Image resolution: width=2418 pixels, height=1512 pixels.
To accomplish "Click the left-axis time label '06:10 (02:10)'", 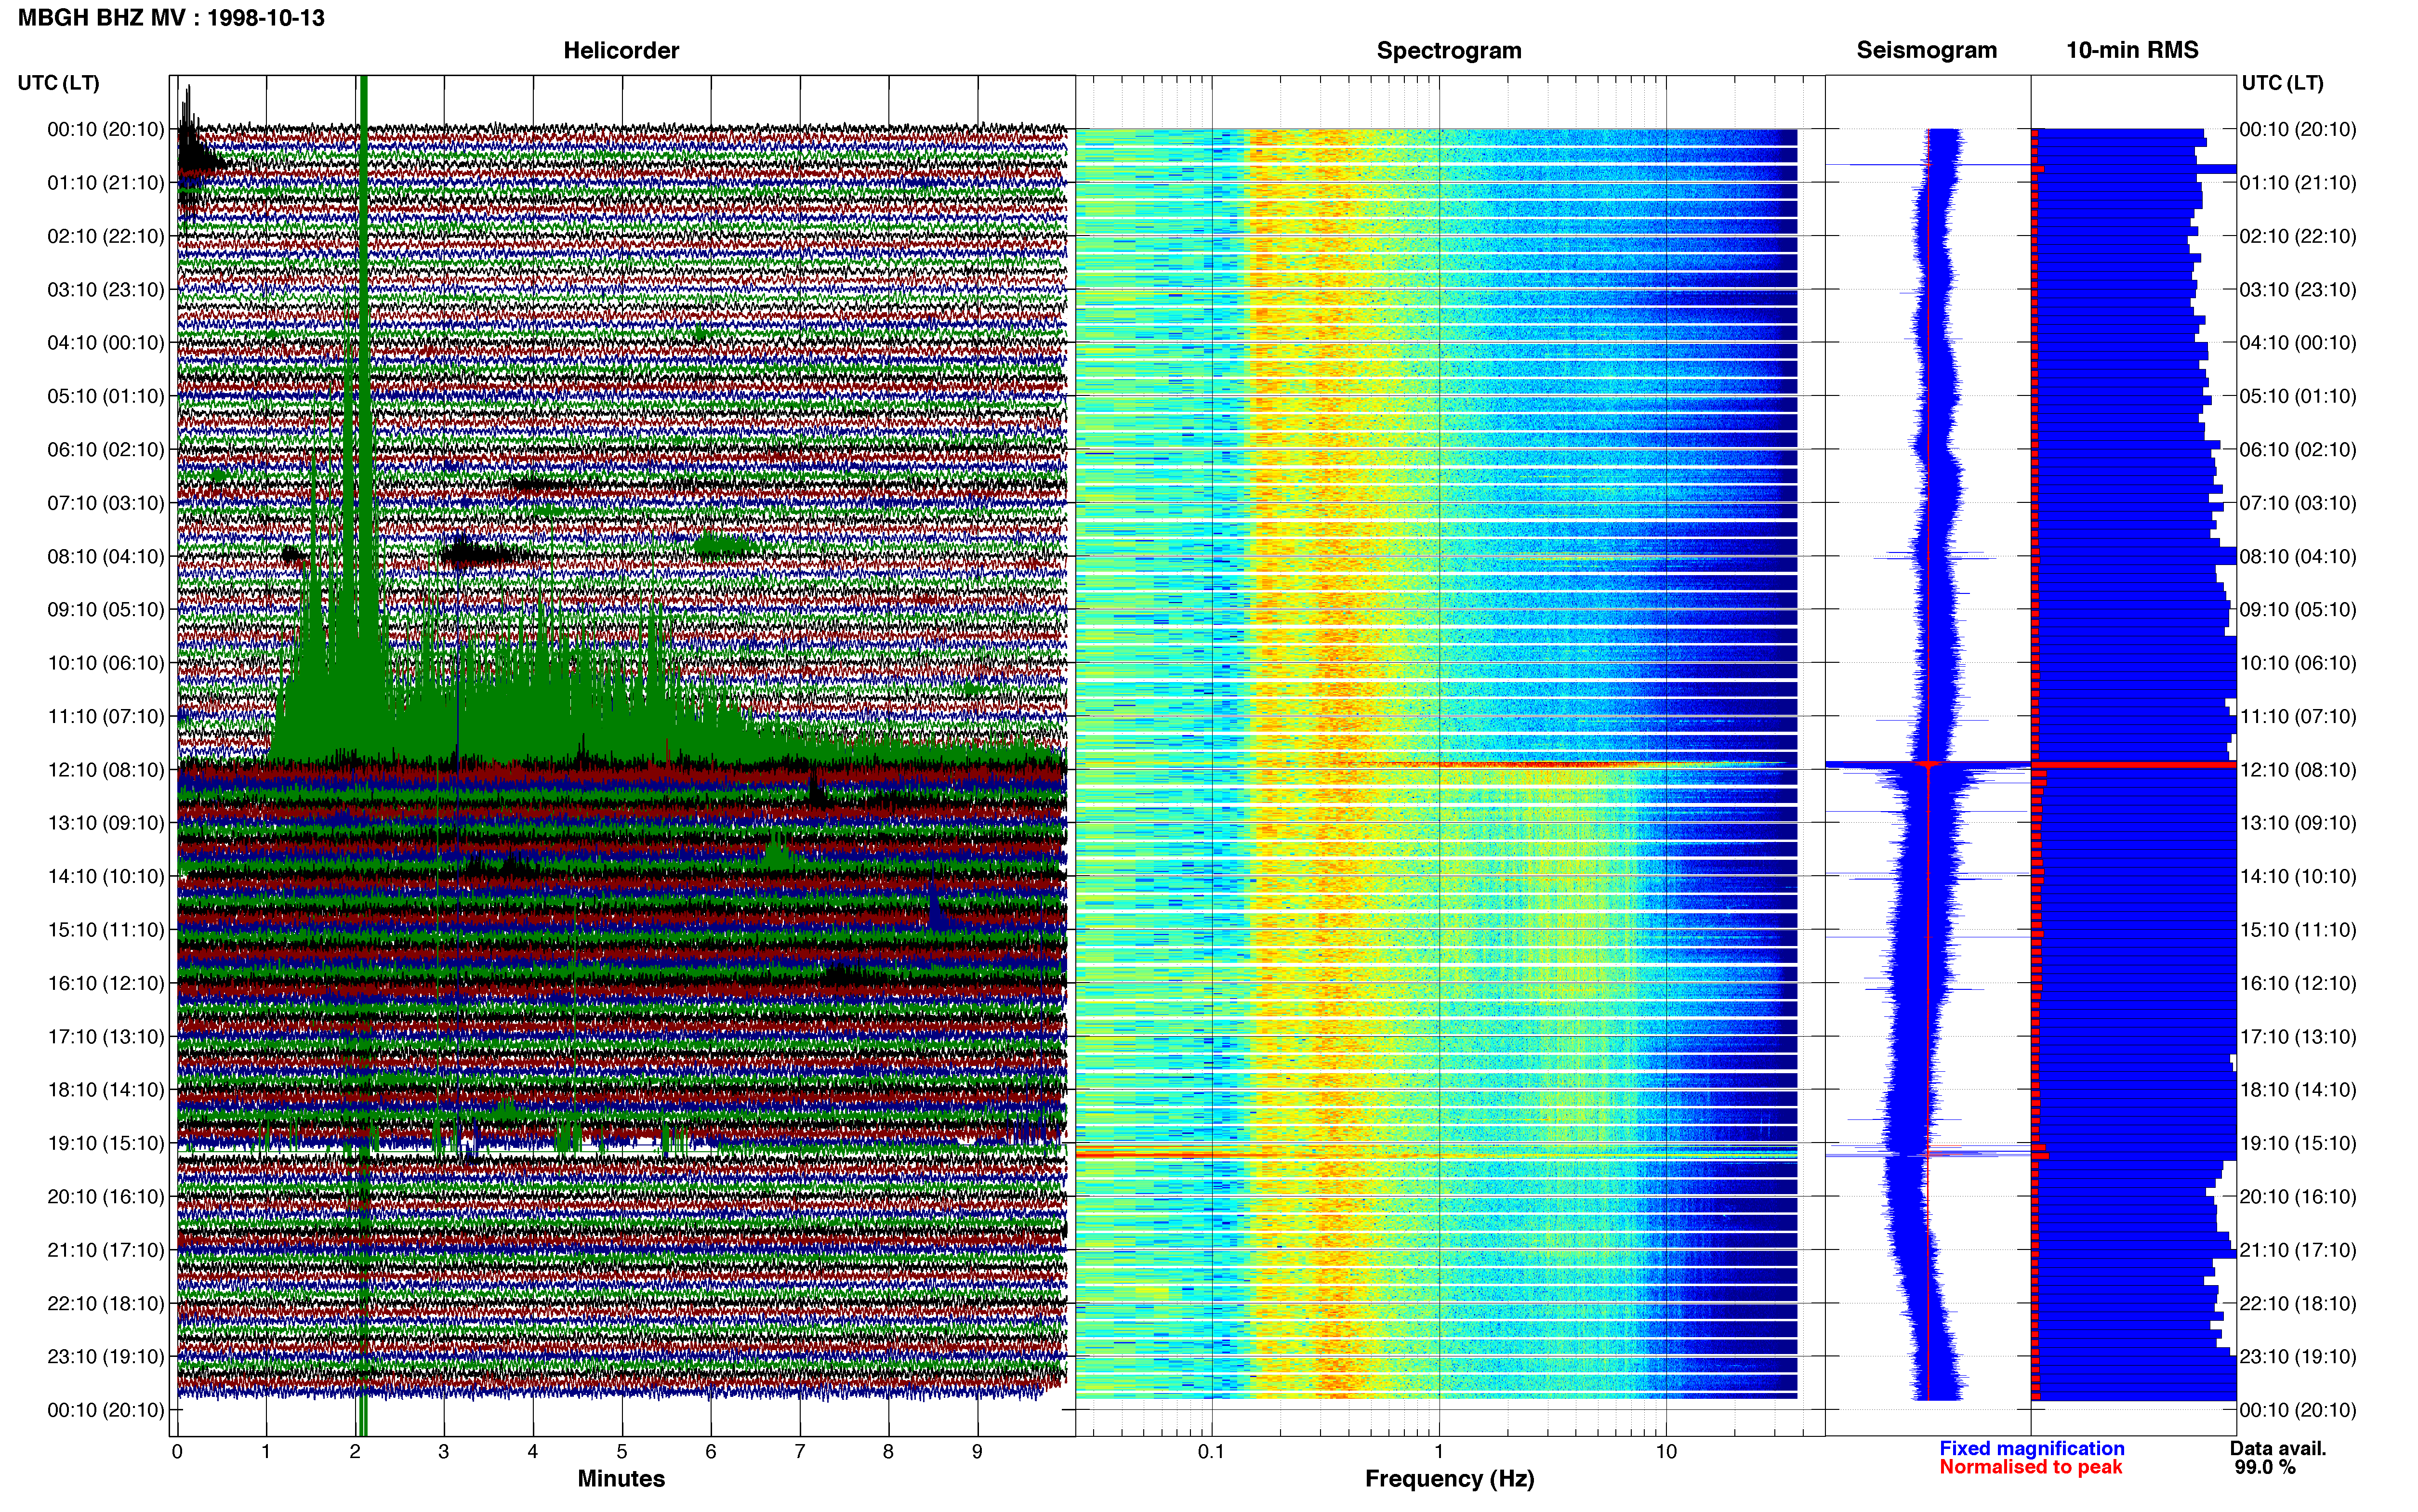I will tap(106, 450).
